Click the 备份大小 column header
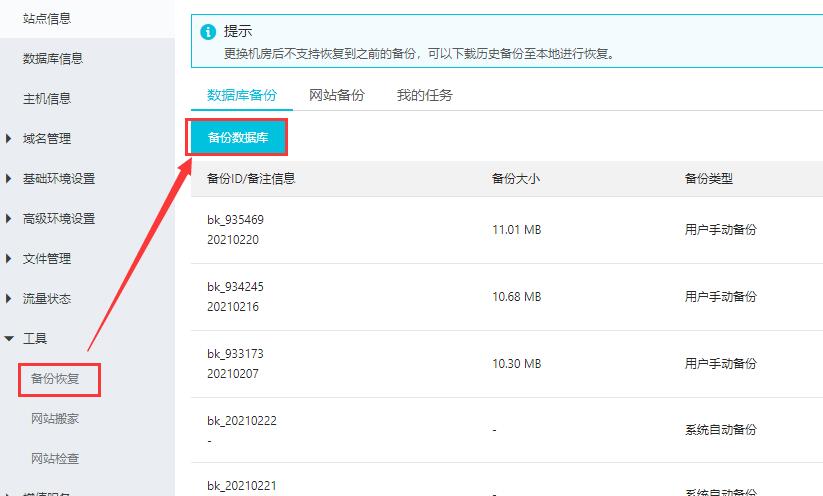Screen dimensions: 823x496 [x=515, y=178]
